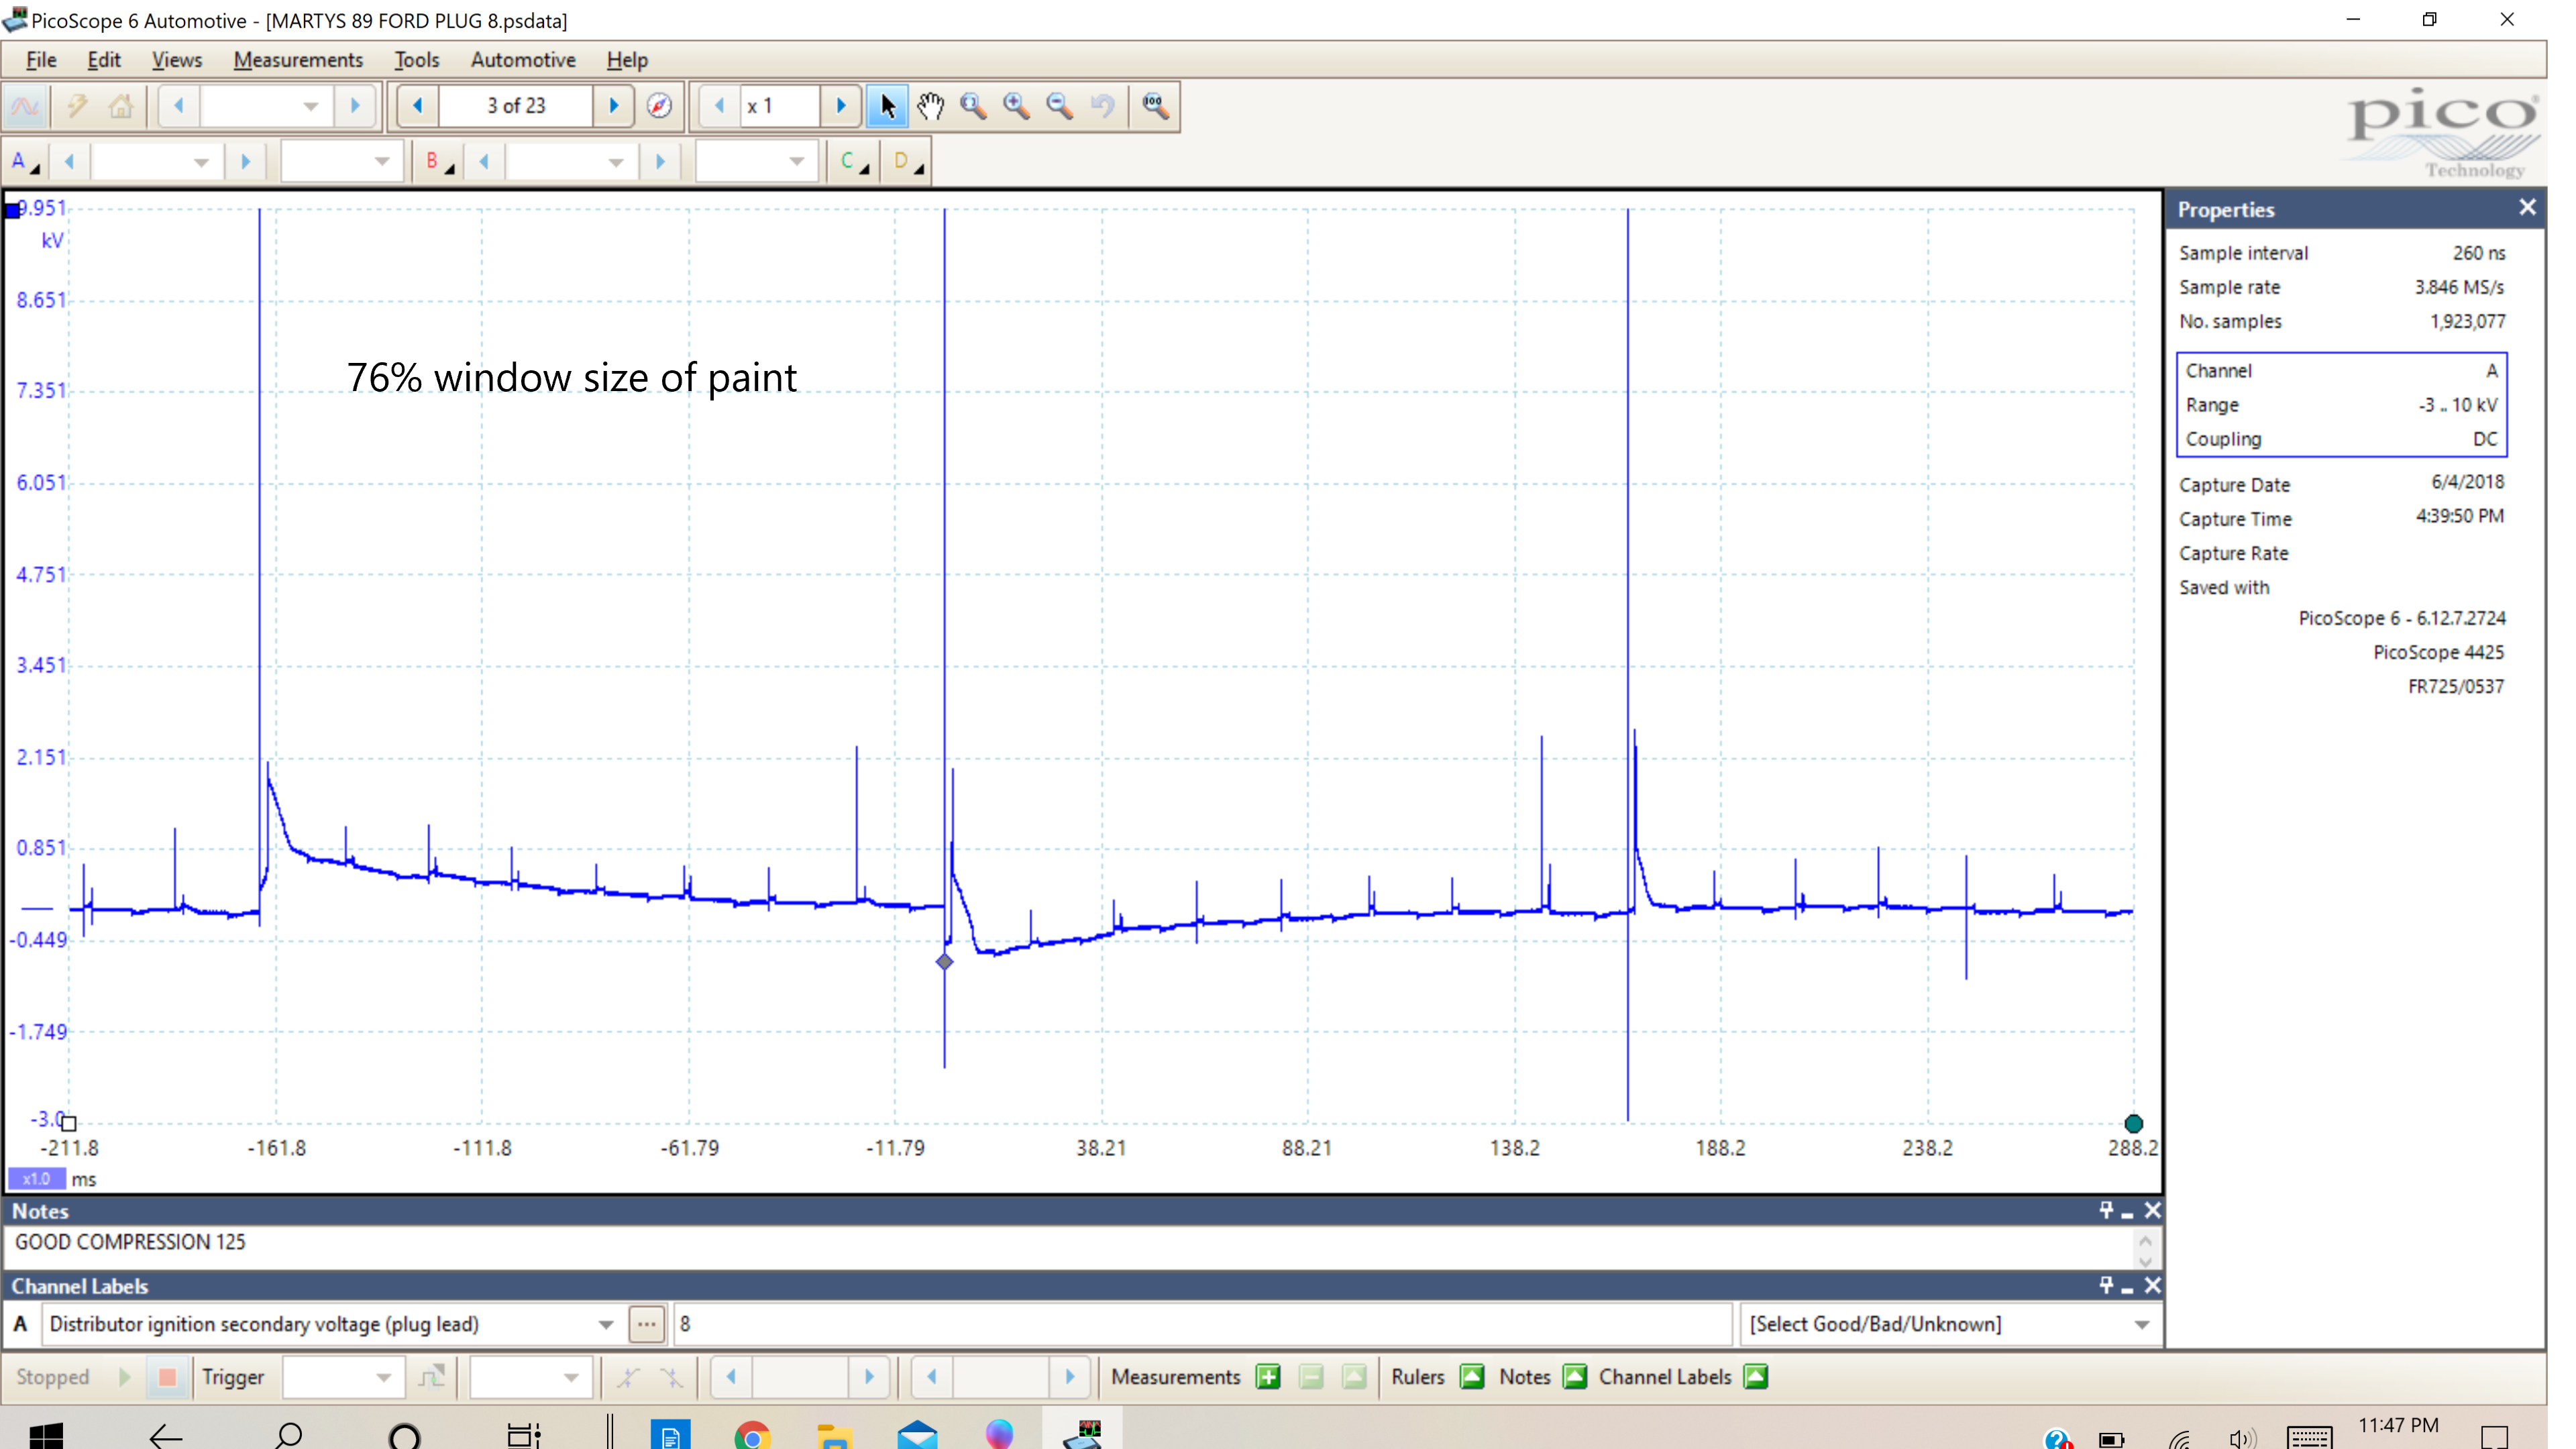Click the blue channel A axis offset handle
This screenshot has width=2576, height=1449.
(12, 210)
